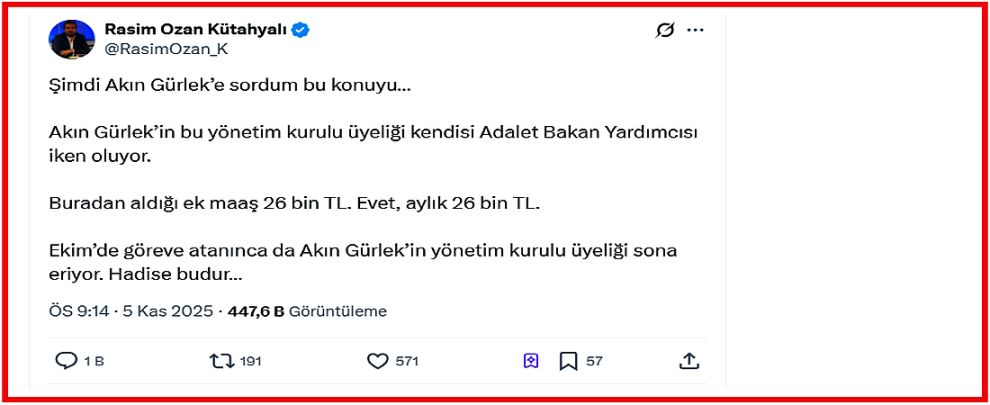Like the tweet using the heart icon

(377, 361)
